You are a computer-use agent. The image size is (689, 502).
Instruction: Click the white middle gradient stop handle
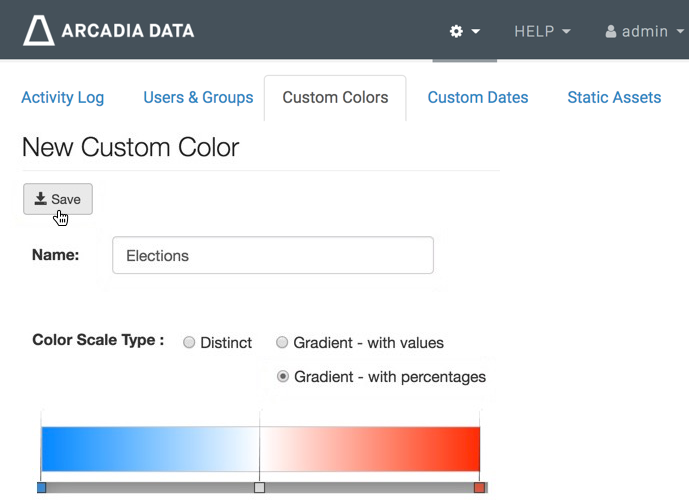coord(260,487)
